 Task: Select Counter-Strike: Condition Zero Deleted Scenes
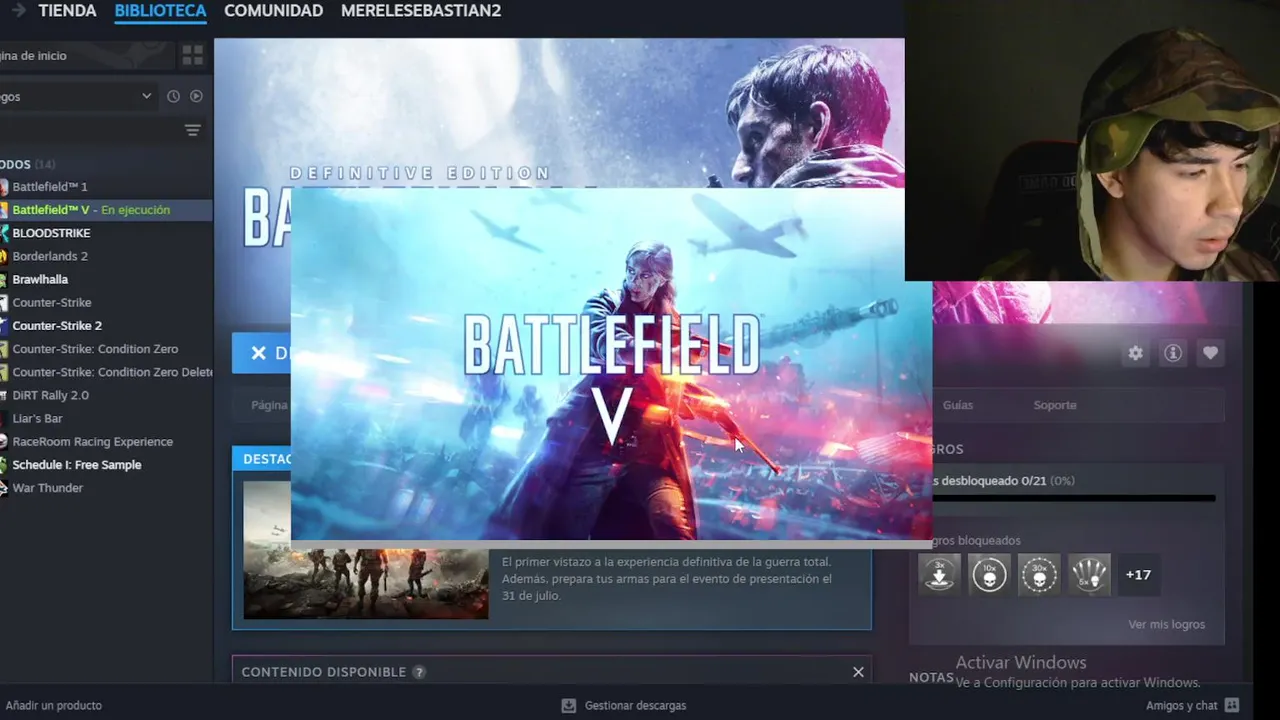(x=106, y=372)
